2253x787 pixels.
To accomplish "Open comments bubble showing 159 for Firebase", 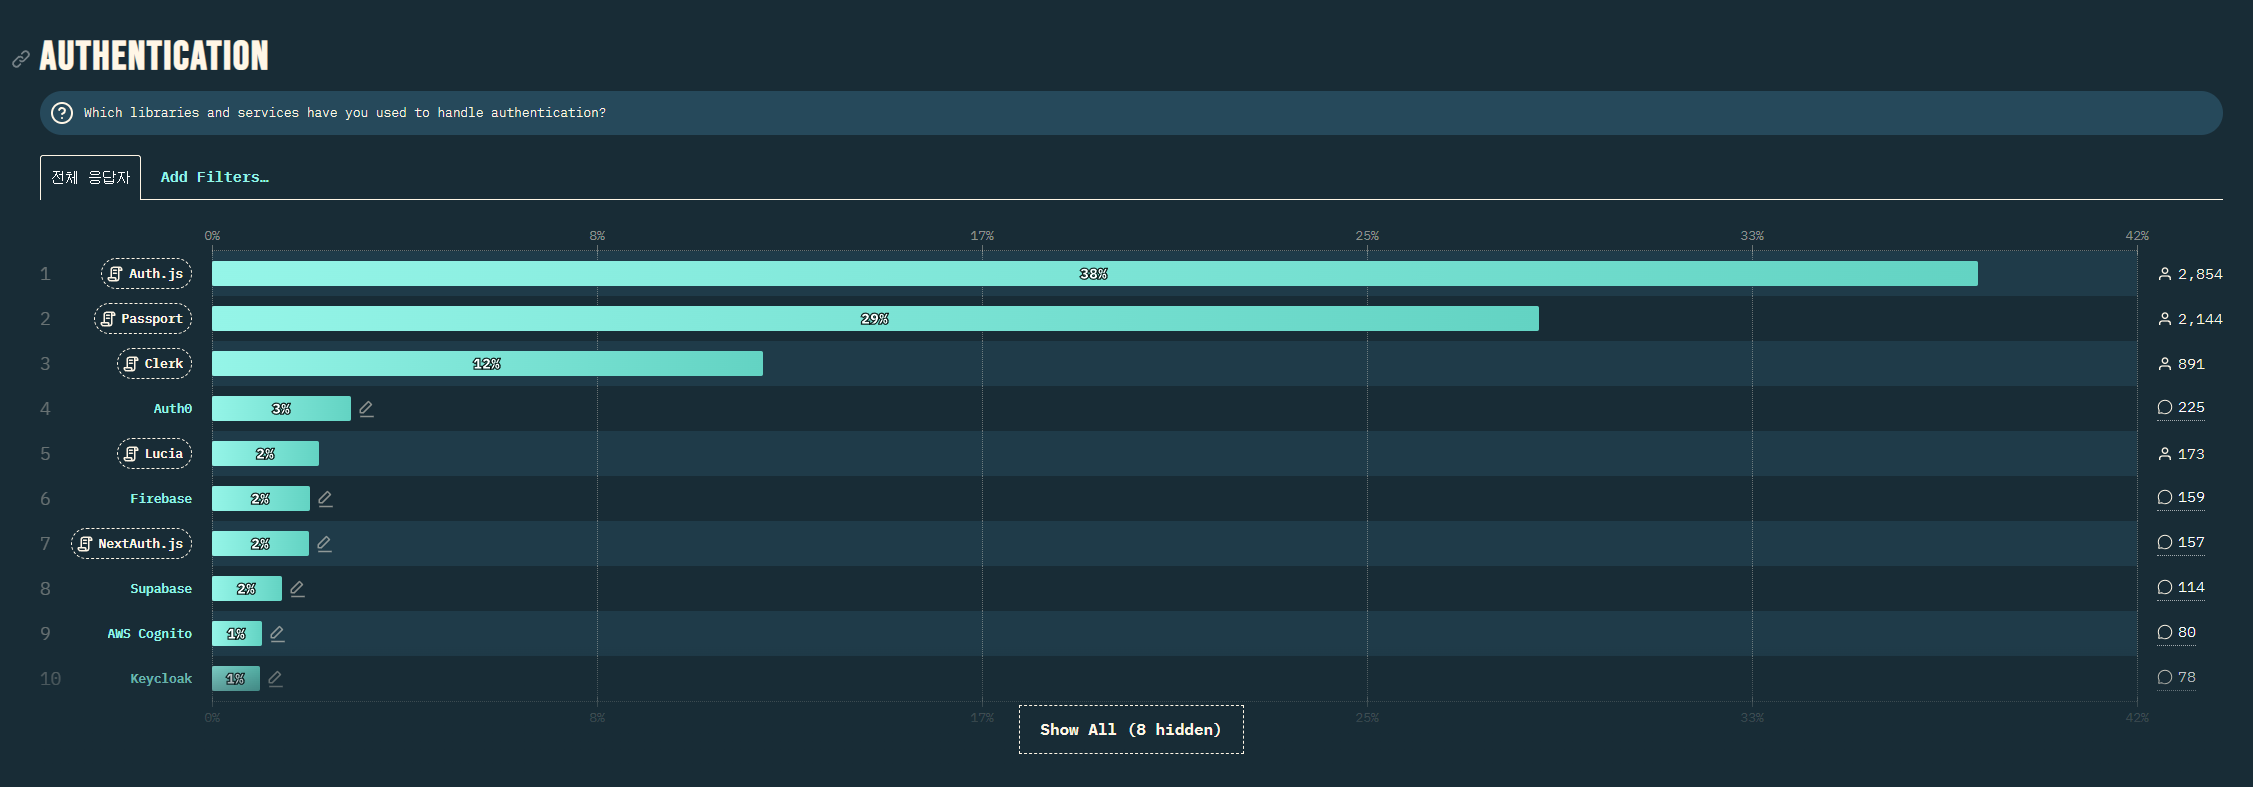I will click(2180, 497).
